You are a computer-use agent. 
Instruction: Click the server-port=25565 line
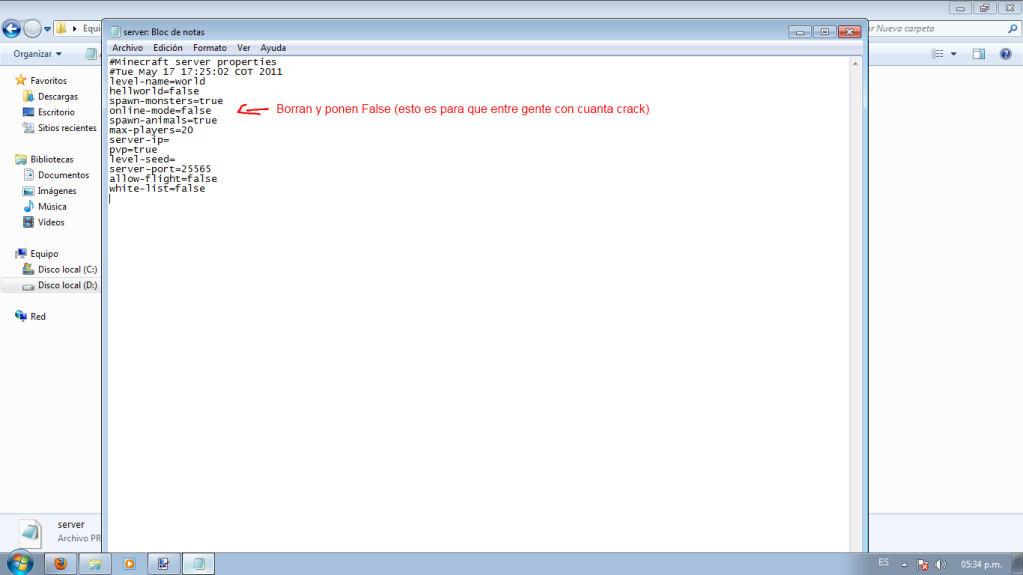click(160, 169)
